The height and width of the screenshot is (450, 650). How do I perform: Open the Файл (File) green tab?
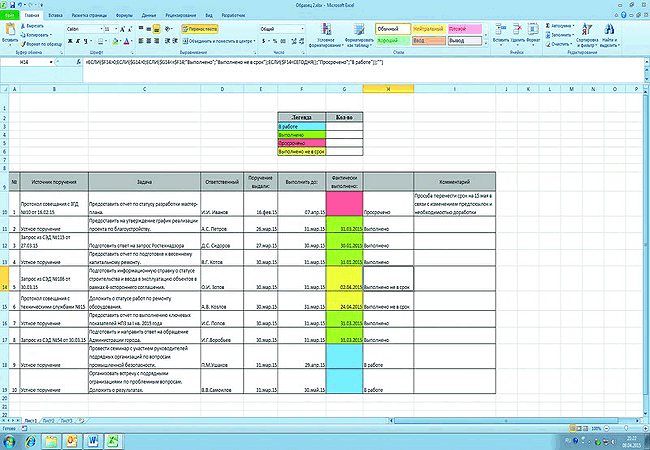(10, 15)
